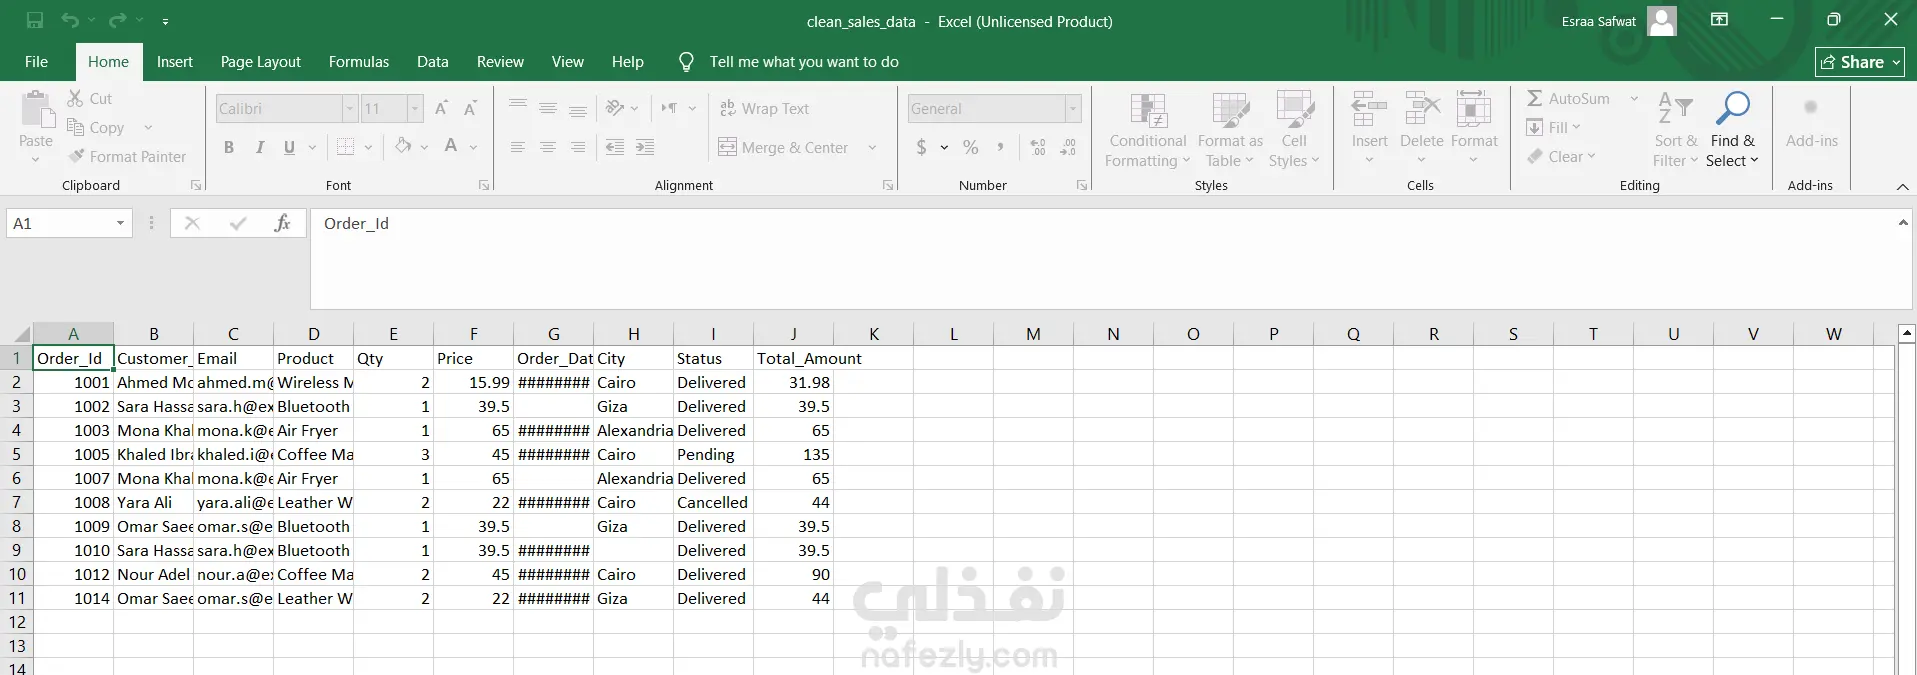The height and width of the screenshot is (675, 1917).
Task: Click the Redo arrow icon
Action: click(118, 20)
